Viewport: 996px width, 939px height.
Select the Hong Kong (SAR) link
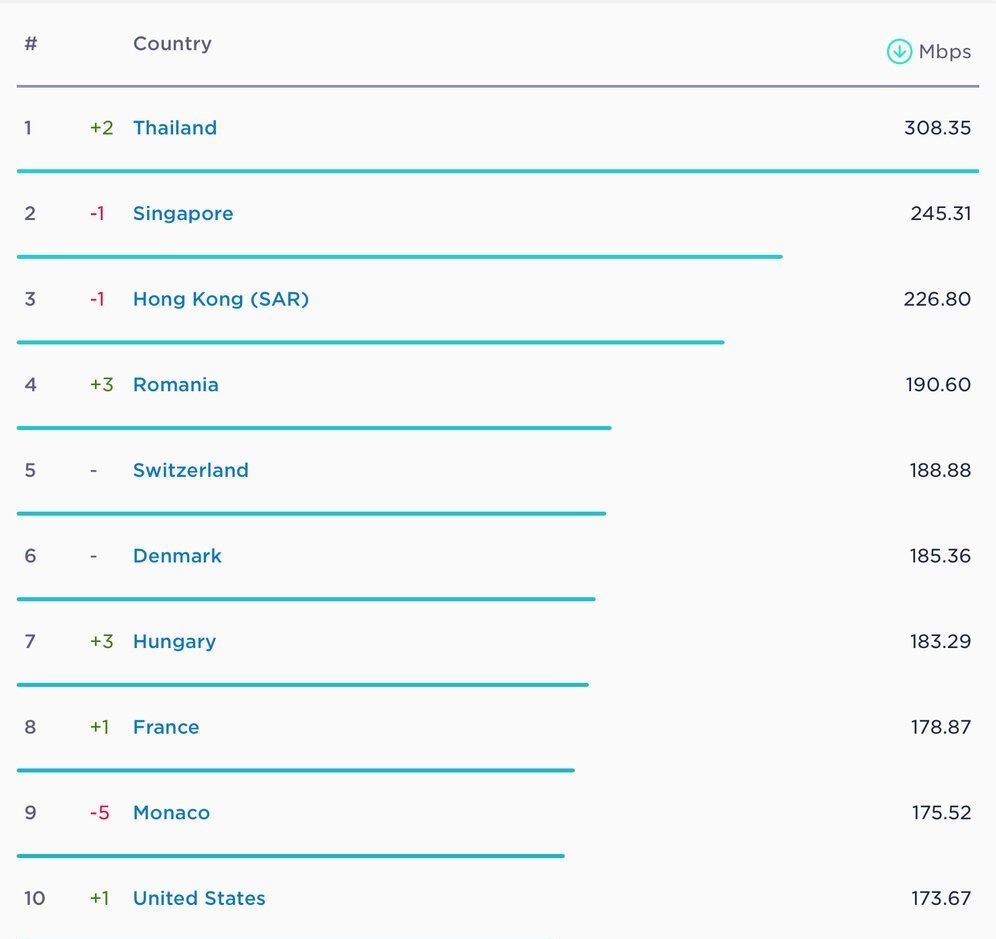pos(221,299)
